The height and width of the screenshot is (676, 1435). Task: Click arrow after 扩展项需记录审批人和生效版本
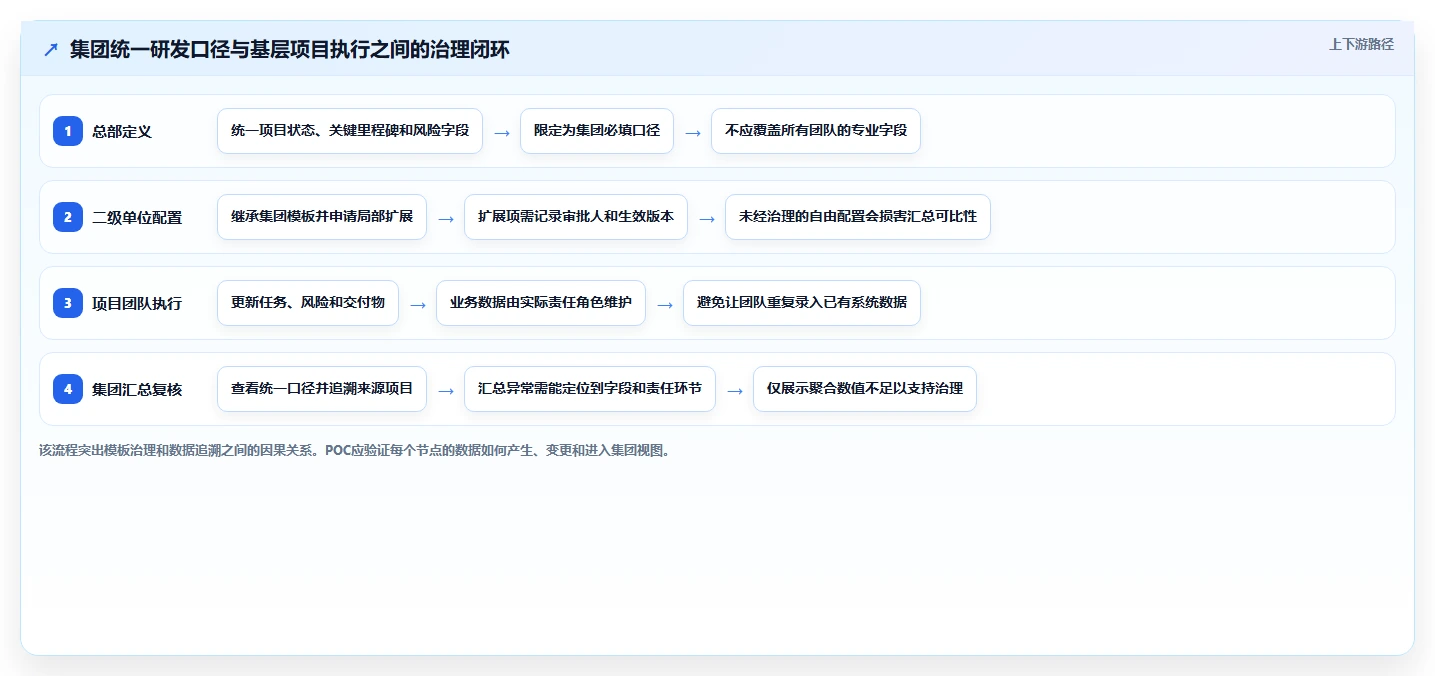point(707,218)
